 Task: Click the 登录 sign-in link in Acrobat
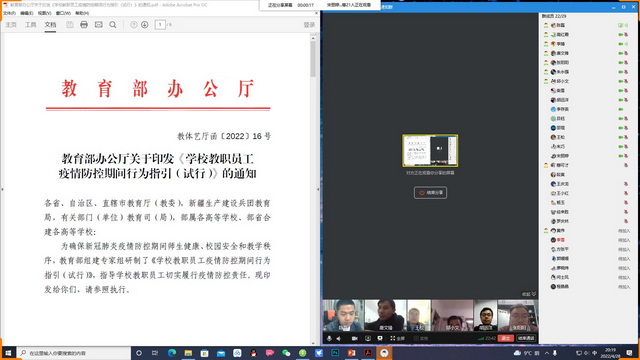pyautogui.click(x=309, y=25)
